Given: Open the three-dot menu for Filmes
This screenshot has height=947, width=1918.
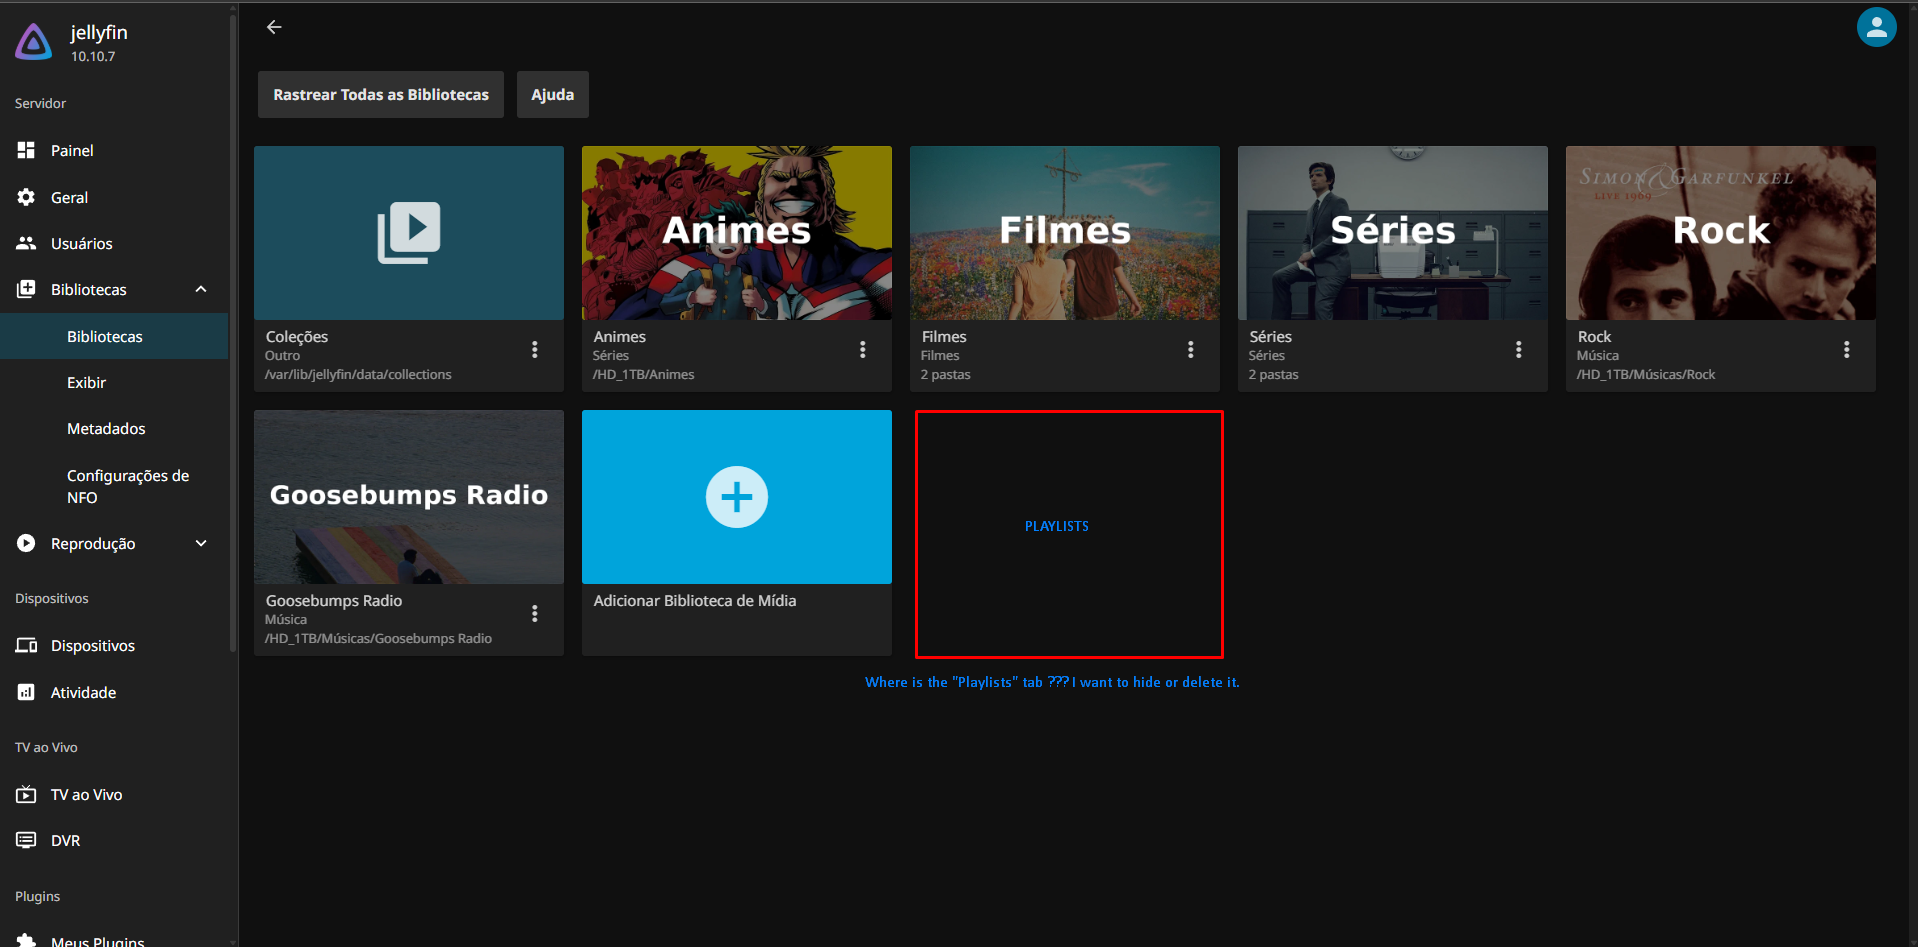Looking at the screenshot, I should pos(1191,350).
